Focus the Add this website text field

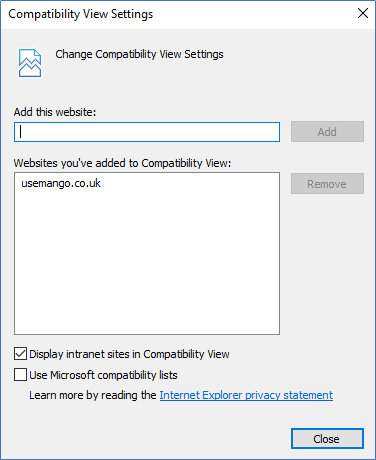pyautogui.click(x=147, y=132)
